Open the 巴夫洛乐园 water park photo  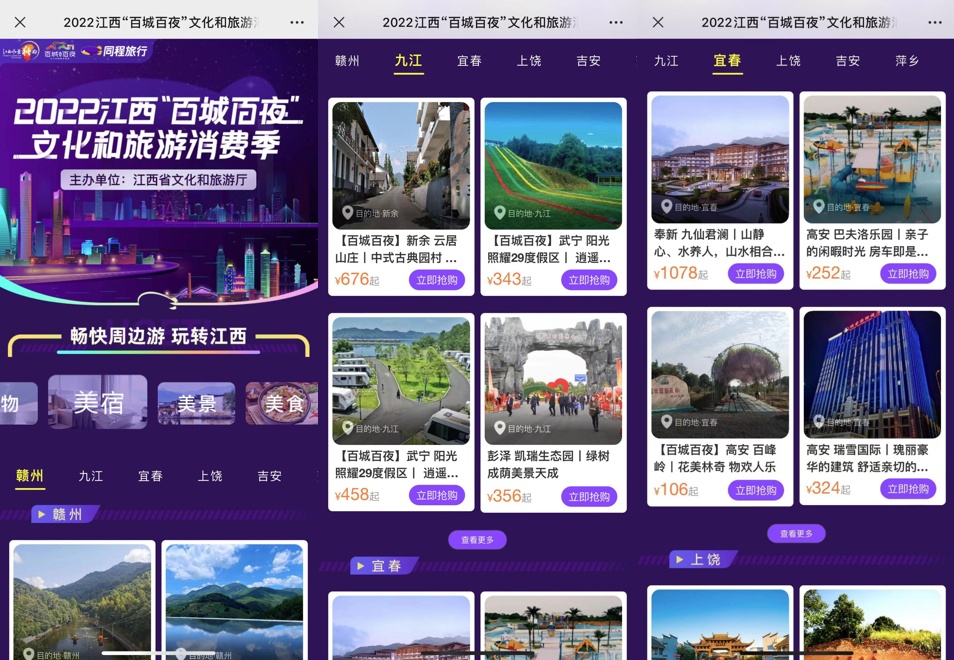[x=872, y=159]
